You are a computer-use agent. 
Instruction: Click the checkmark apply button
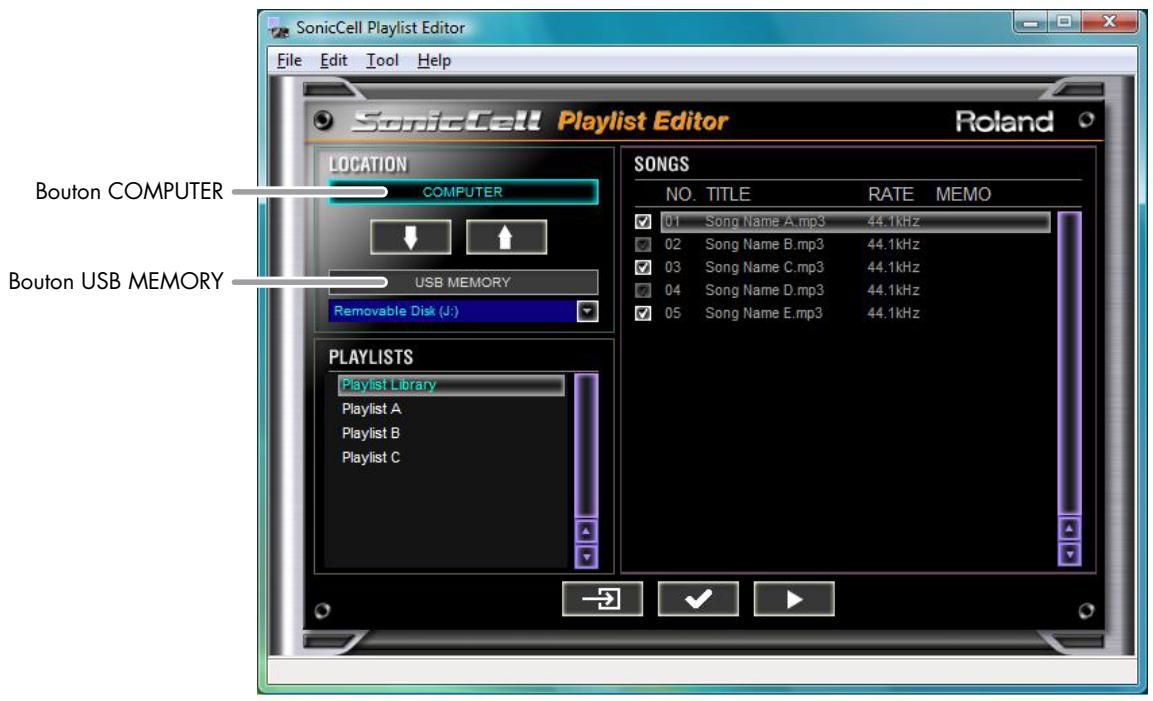698,599
